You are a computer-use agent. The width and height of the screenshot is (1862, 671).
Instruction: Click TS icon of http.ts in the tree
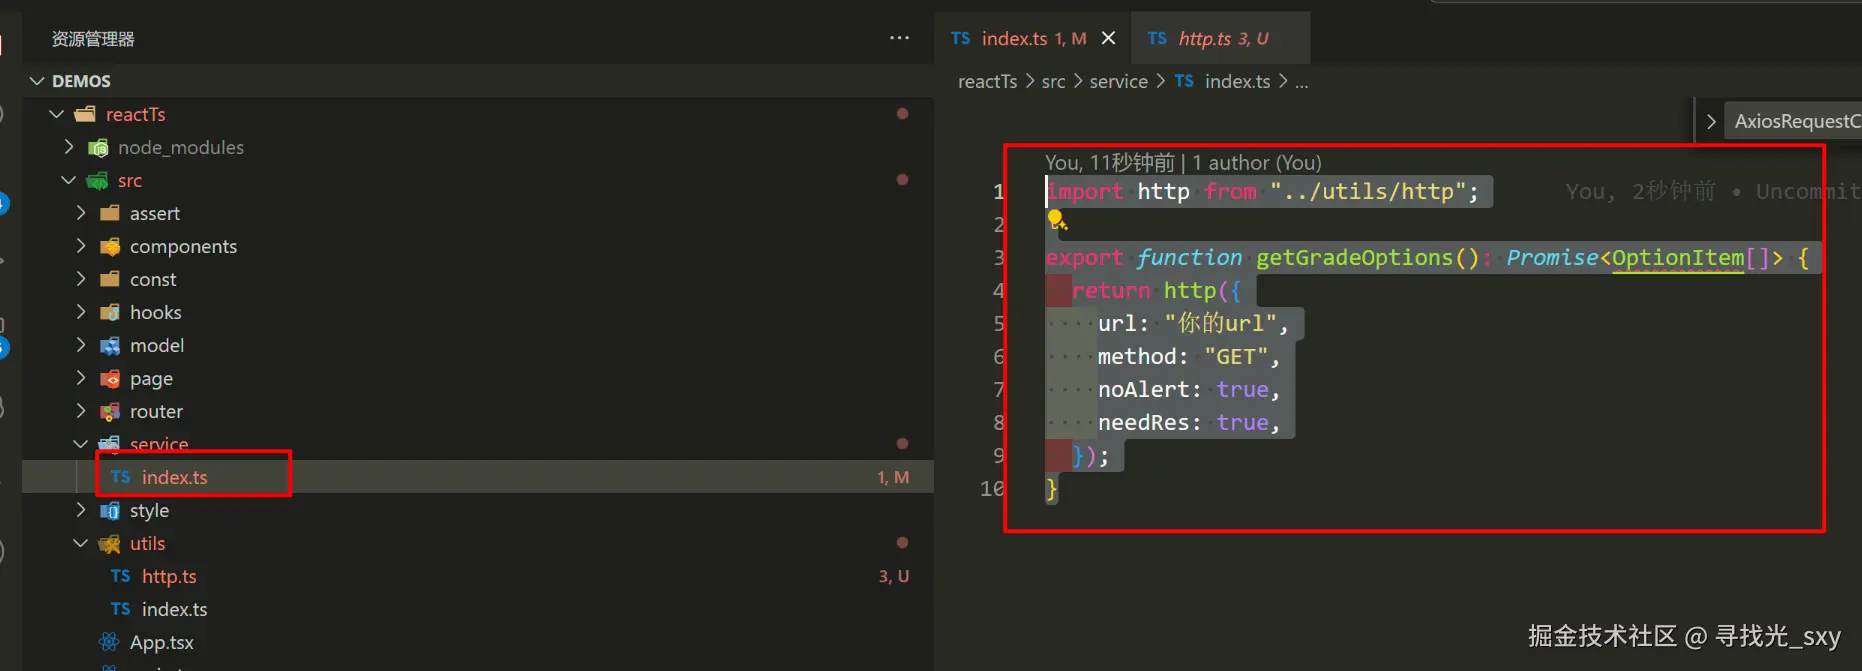point(121,576)
